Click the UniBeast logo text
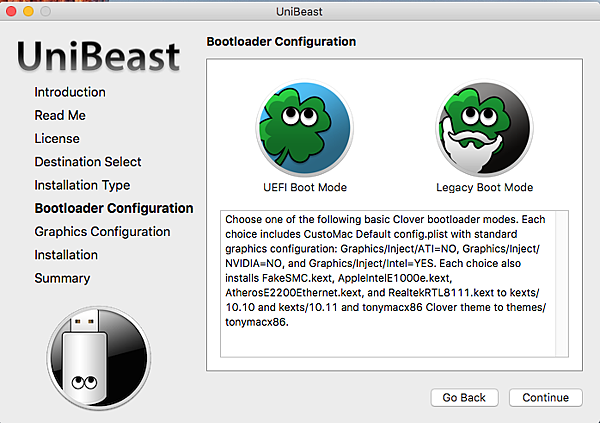Viewport: 600px width, 423px height. pyautogui.click(x=98, y=56)
